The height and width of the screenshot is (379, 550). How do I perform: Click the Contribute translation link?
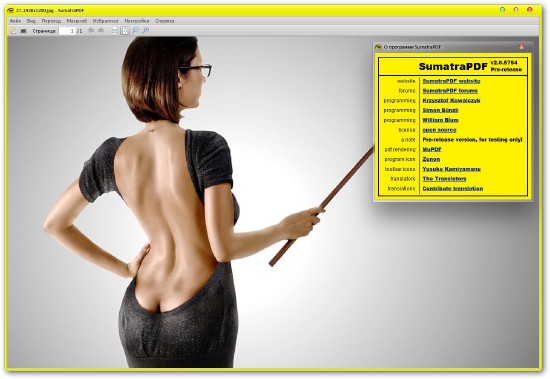[x=452, y=188]
